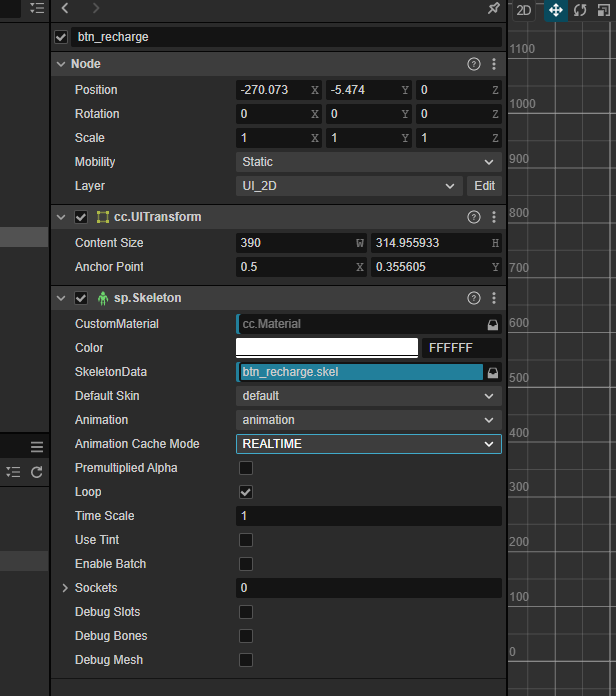Click the top-left panel list toggle icon

pyautogui.click(x=37, y=8)
